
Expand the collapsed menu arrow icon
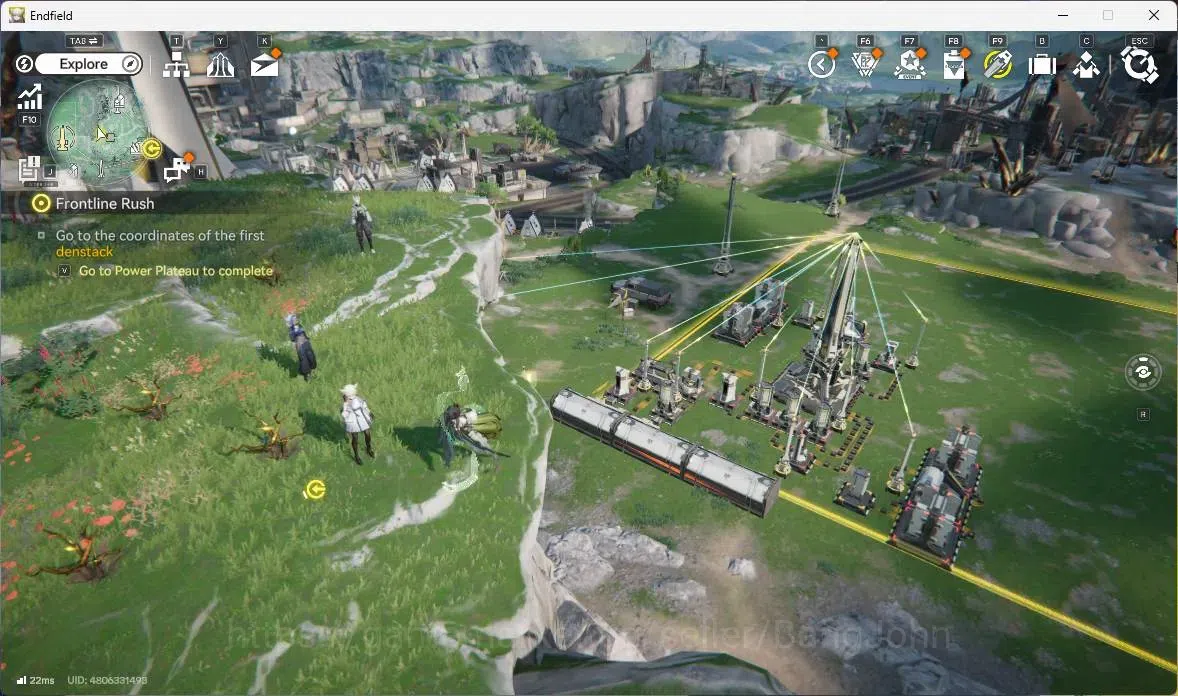pos(821,65)
